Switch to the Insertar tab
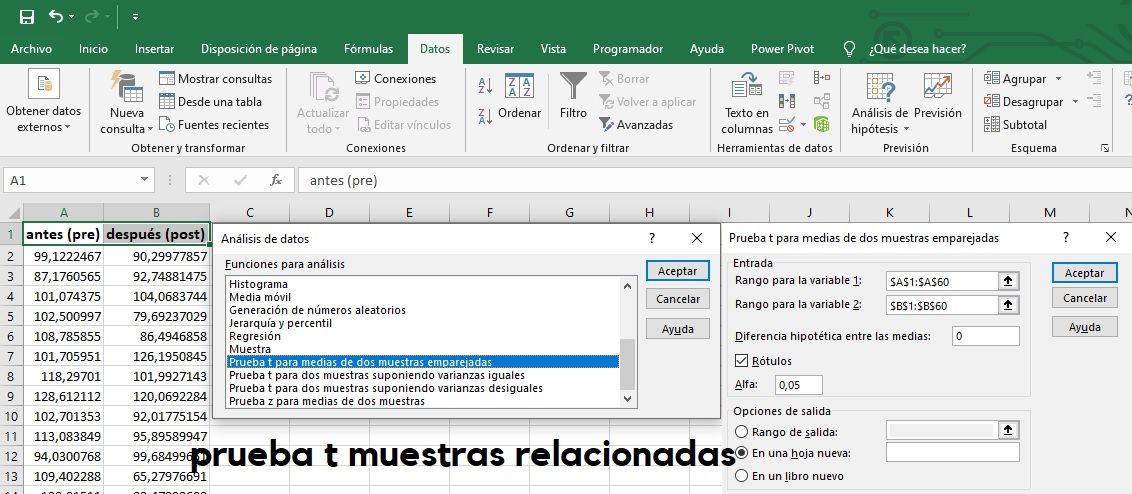Image resolution: width=1132 pixels, height=494 pixels. click(154, 49)
